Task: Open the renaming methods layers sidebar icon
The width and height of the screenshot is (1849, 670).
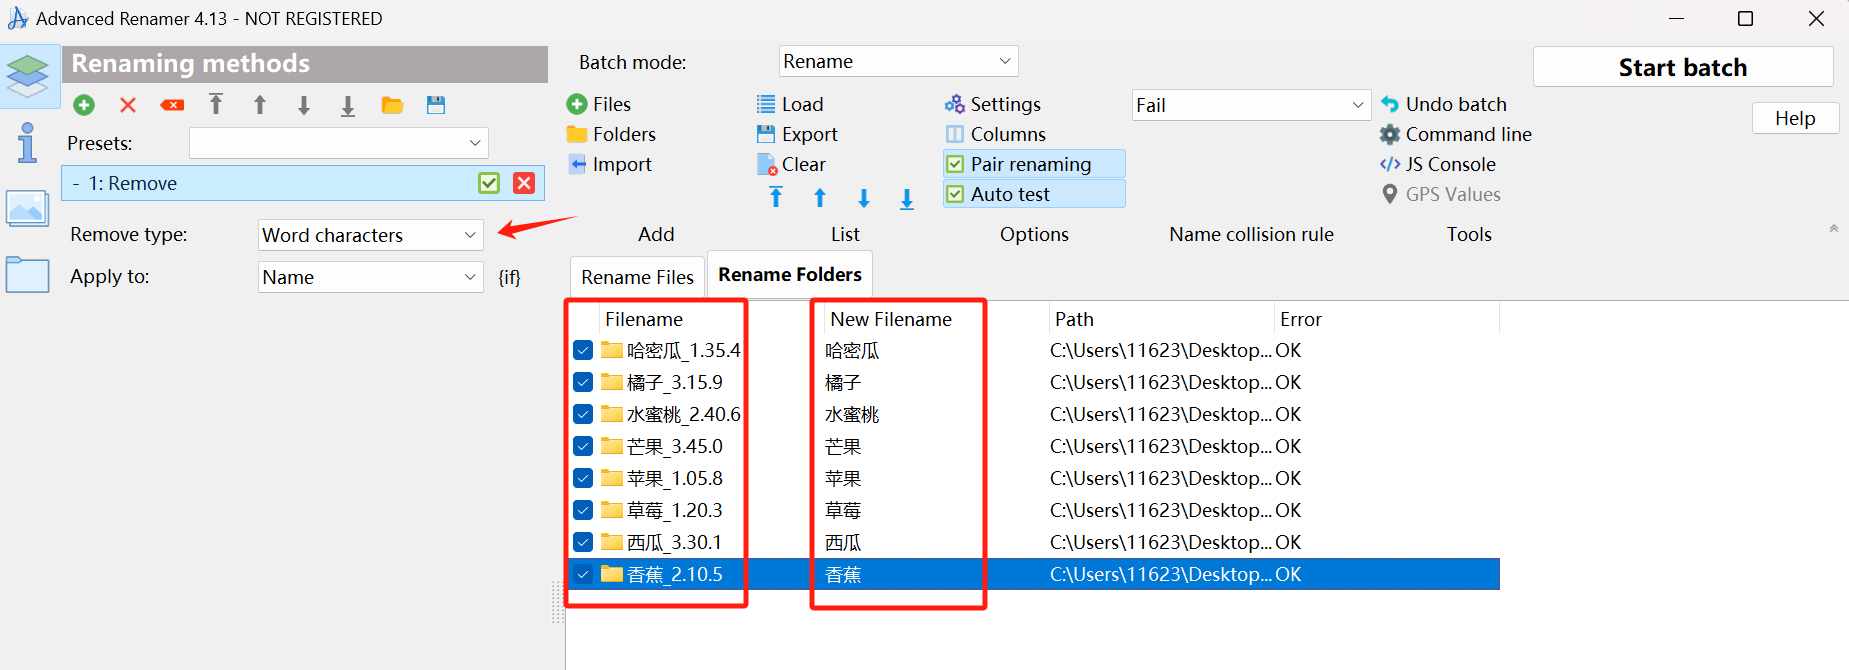Action: pos(28,76)
